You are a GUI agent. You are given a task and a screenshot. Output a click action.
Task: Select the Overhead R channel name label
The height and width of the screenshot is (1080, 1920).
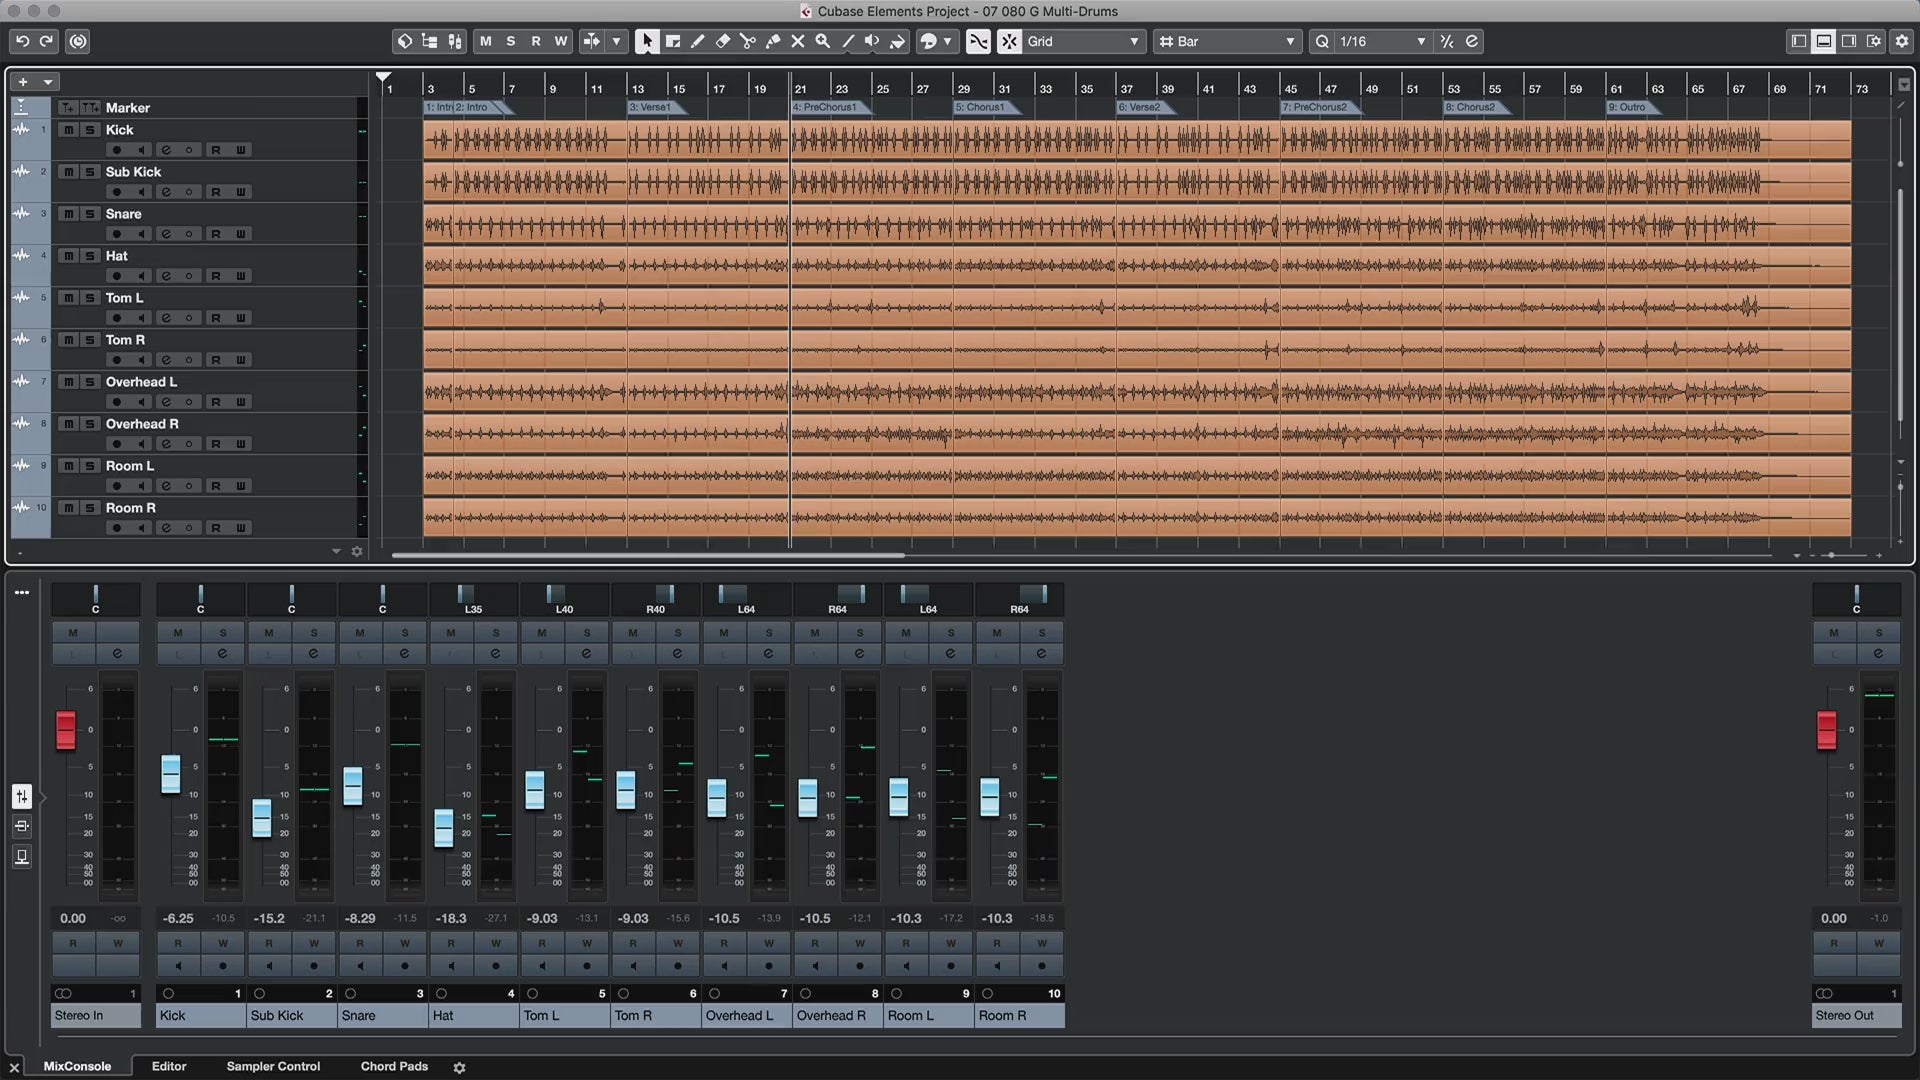click(837, 1016)
